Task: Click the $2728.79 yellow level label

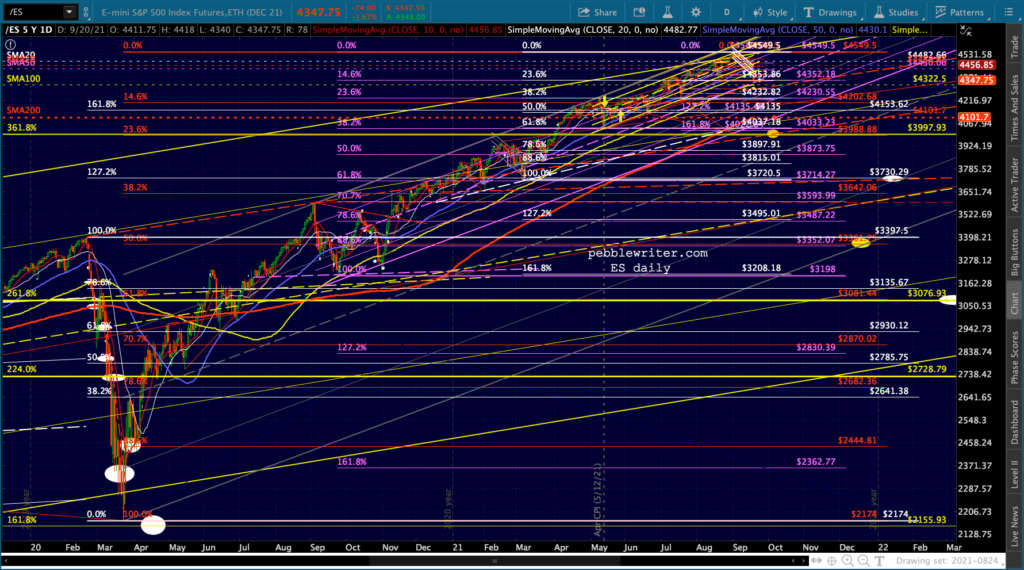Action: pyautogui.click(x=927, y=369)
